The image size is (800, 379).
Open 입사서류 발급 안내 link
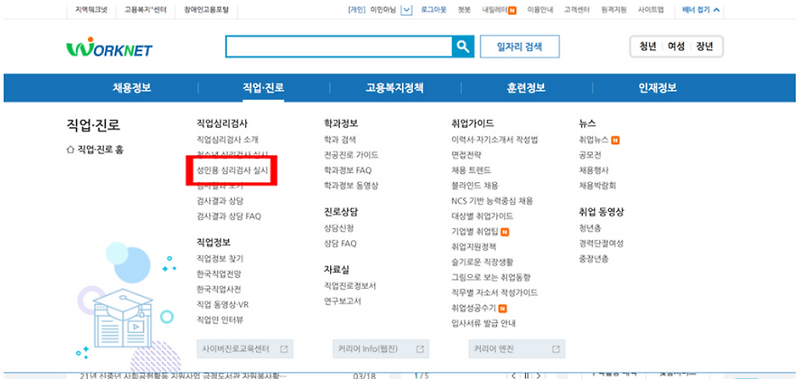tap(484, 323)
